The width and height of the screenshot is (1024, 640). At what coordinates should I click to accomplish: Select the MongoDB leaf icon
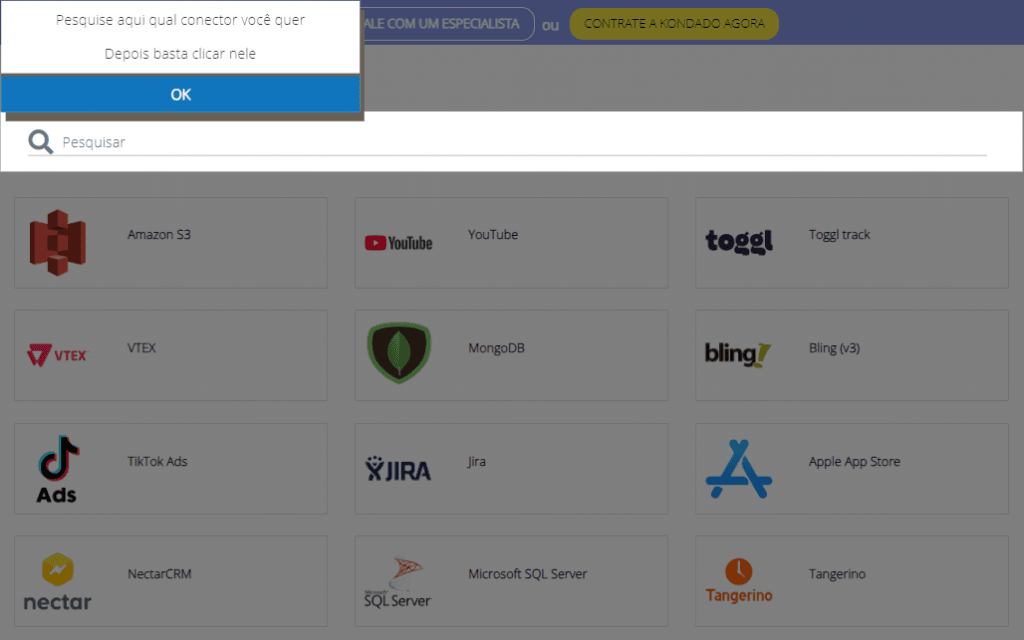(398, 353)
